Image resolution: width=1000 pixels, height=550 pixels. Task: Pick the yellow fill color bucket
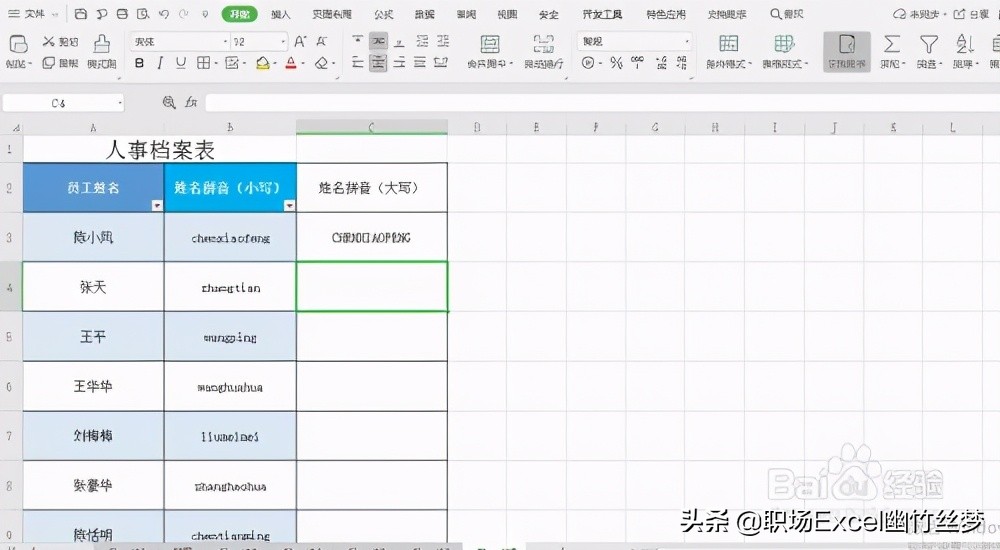263,63
